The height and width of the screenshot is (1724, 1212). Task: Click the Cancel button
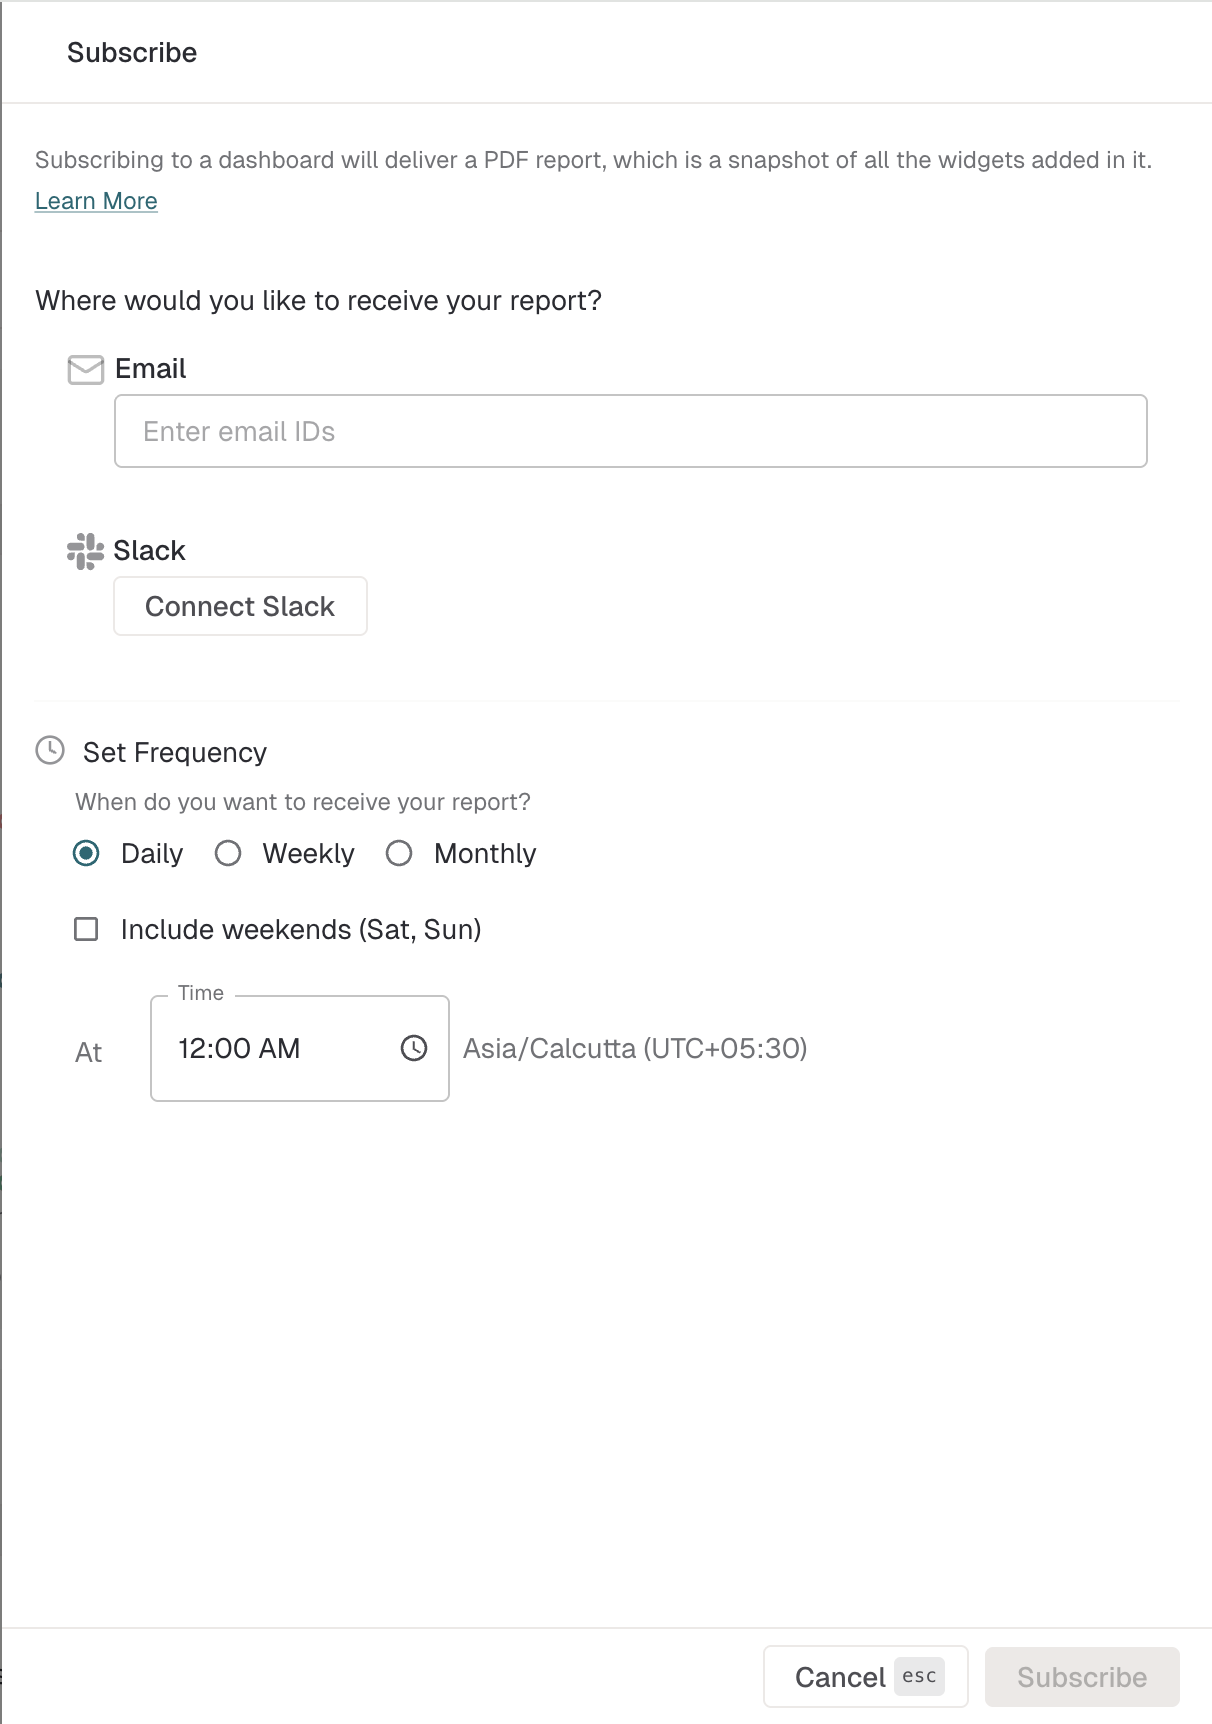(866, 1677)
